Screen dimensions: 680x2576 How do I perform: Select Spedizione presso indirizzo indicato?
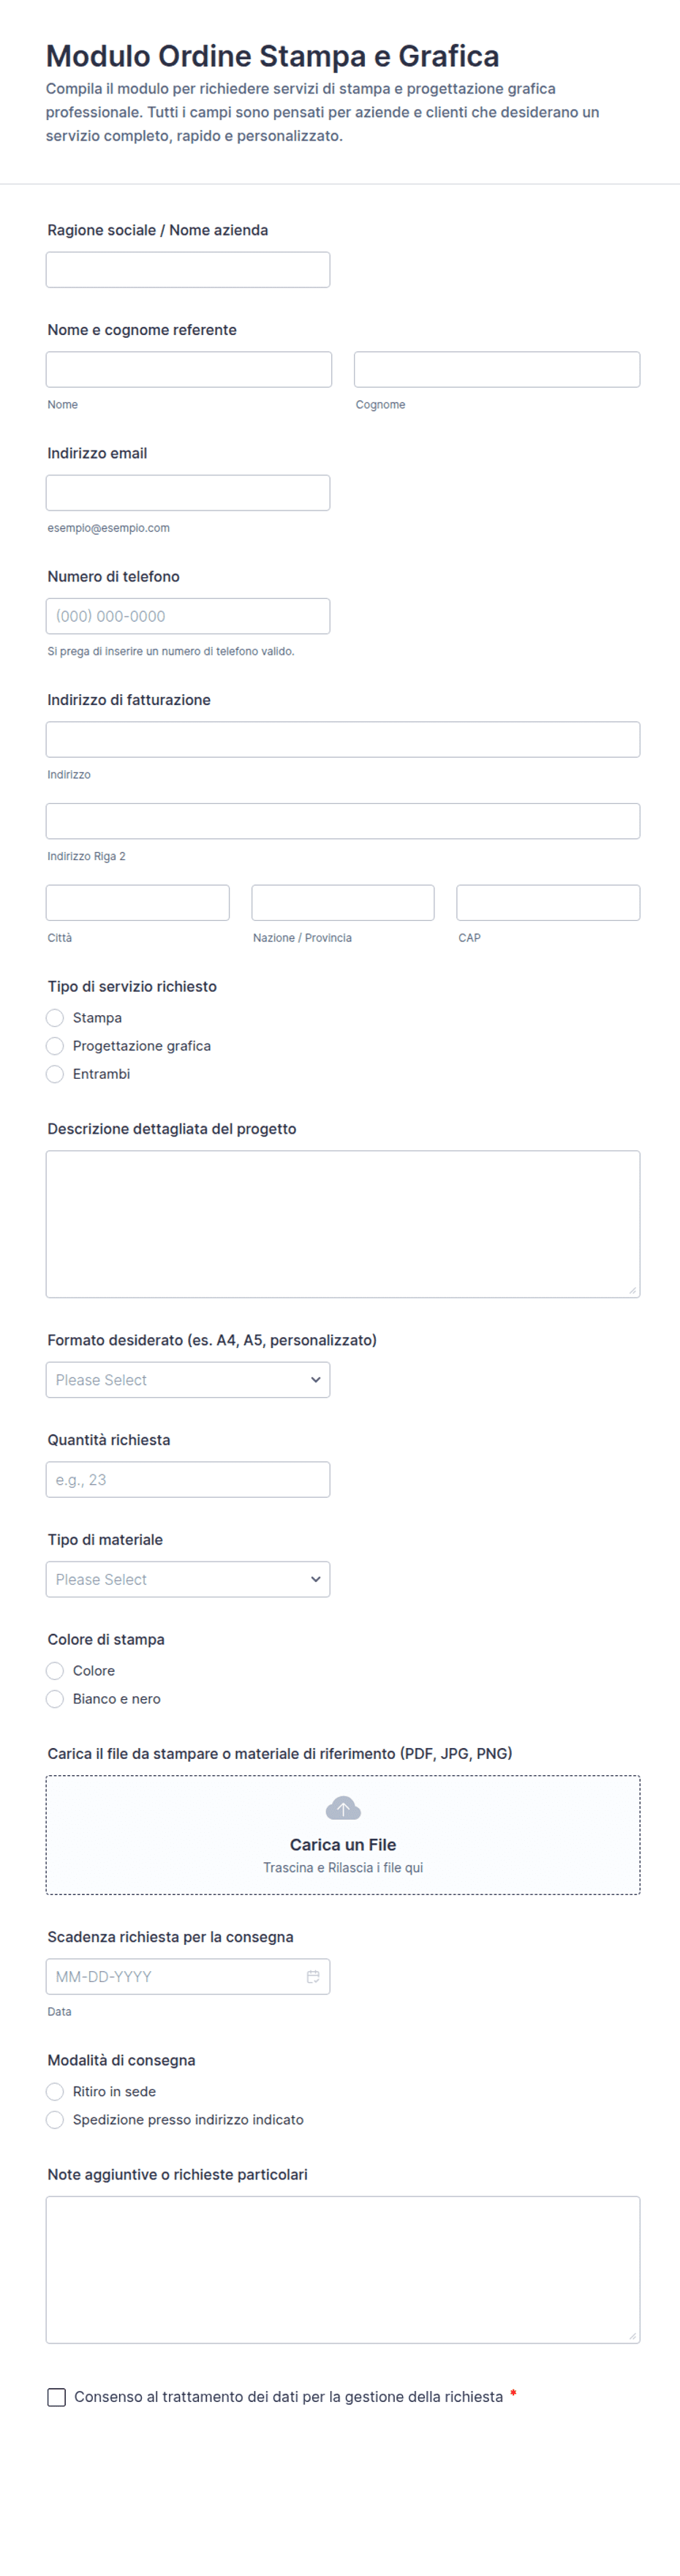click(x=55, y=2120)
